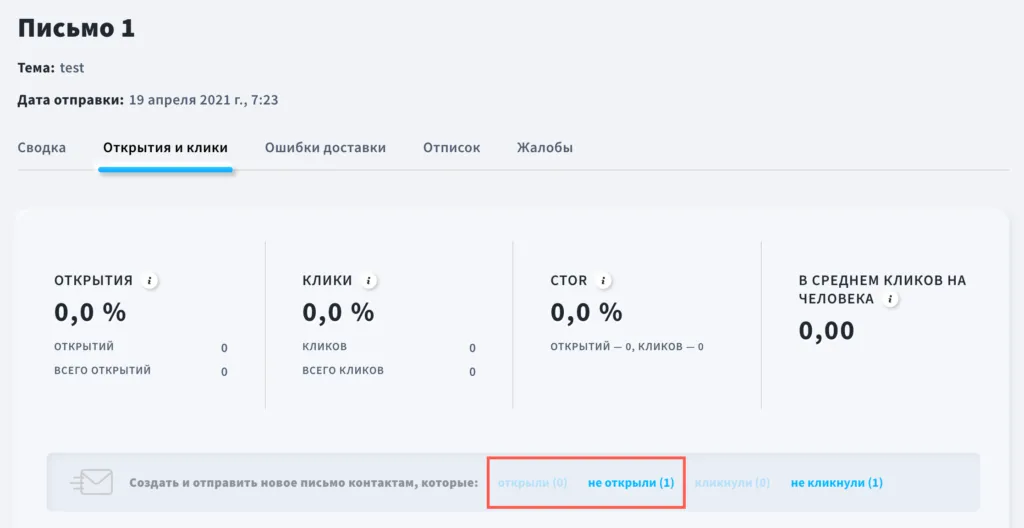
Task: Click the открыли (0) link
Action: (532, 483)
